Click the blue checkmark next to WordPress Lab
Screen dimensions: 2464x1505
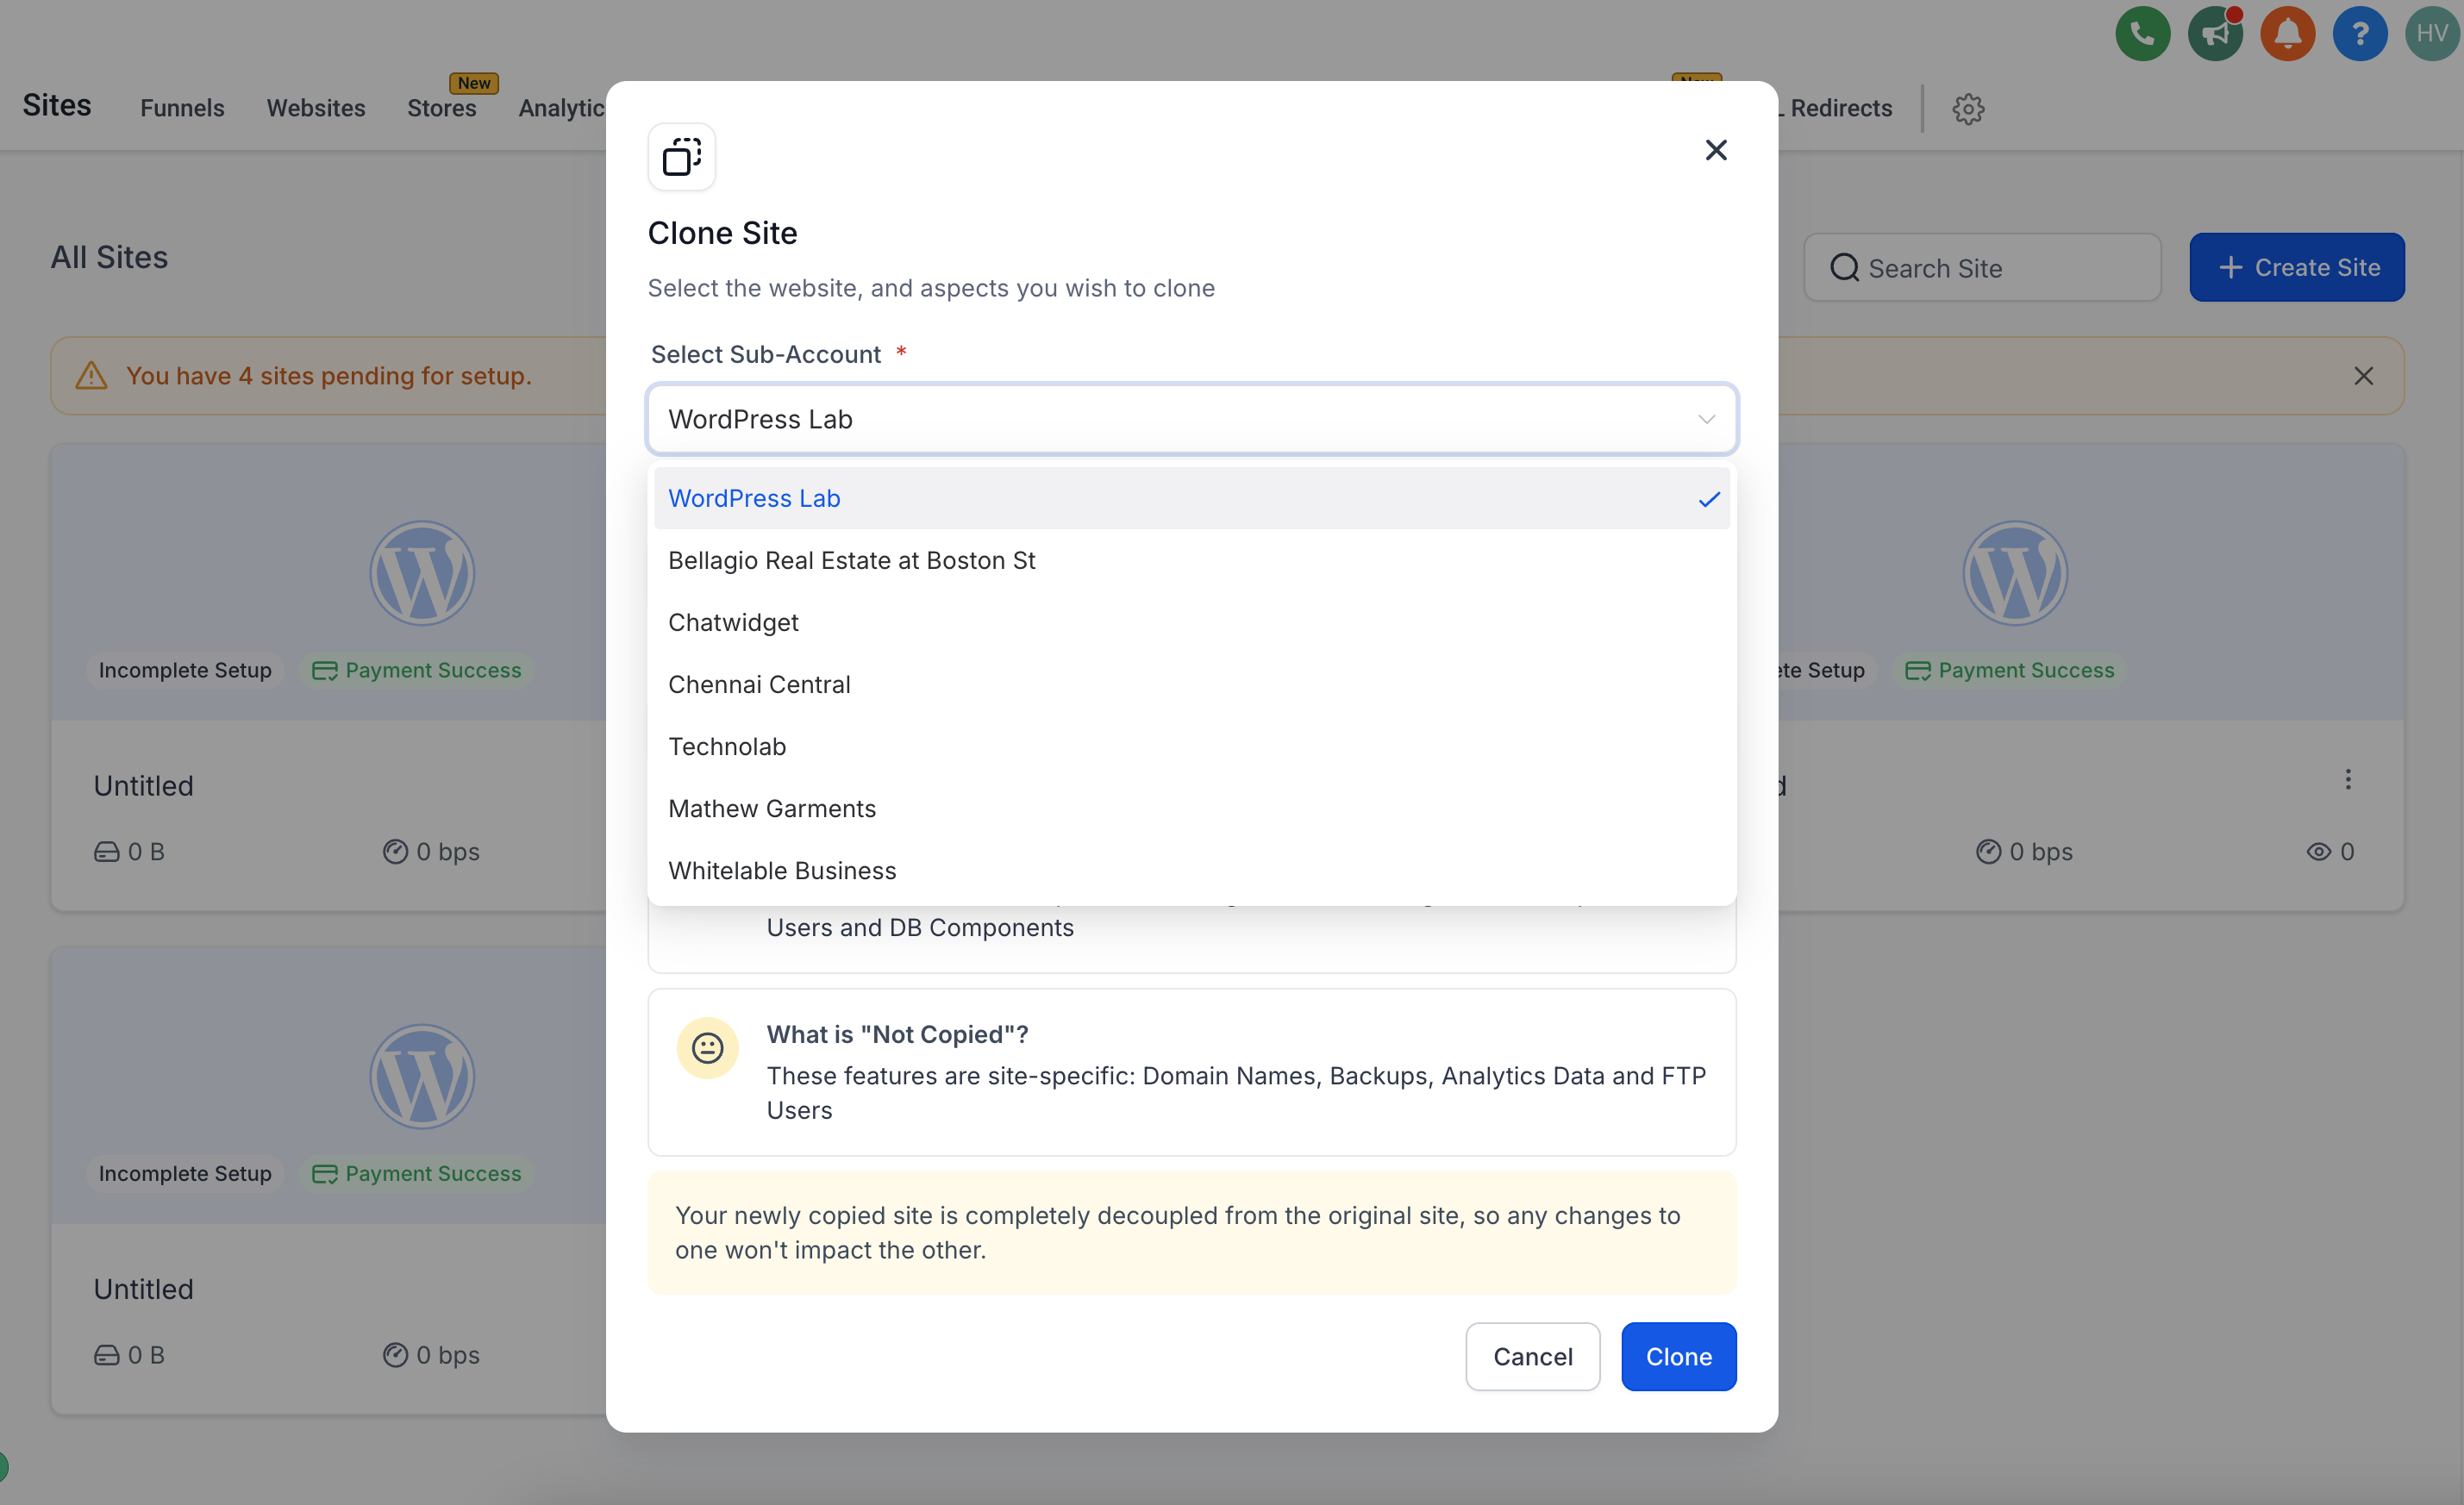click(1709, 499)
